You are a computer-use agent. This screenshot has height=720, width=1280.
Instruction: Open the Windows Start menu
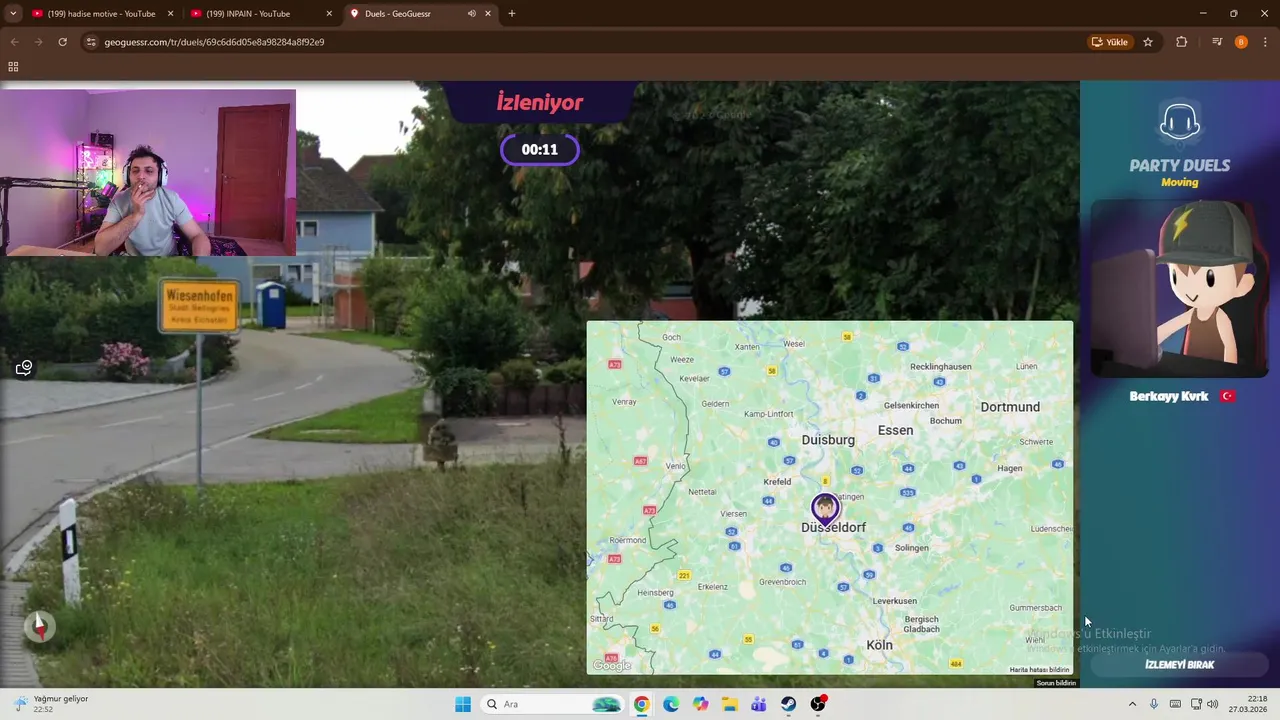coord(463,704)
